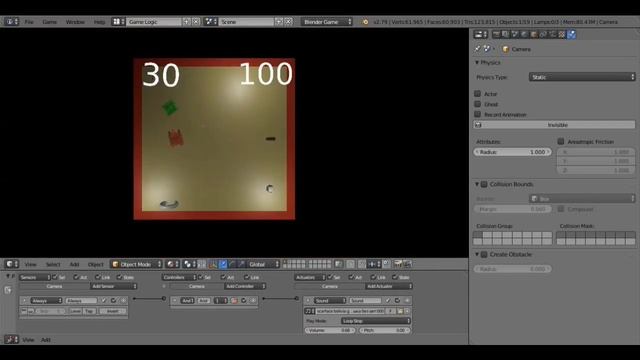
Task: Add a new screen layout with plus
Action: (x=187, y=22)
